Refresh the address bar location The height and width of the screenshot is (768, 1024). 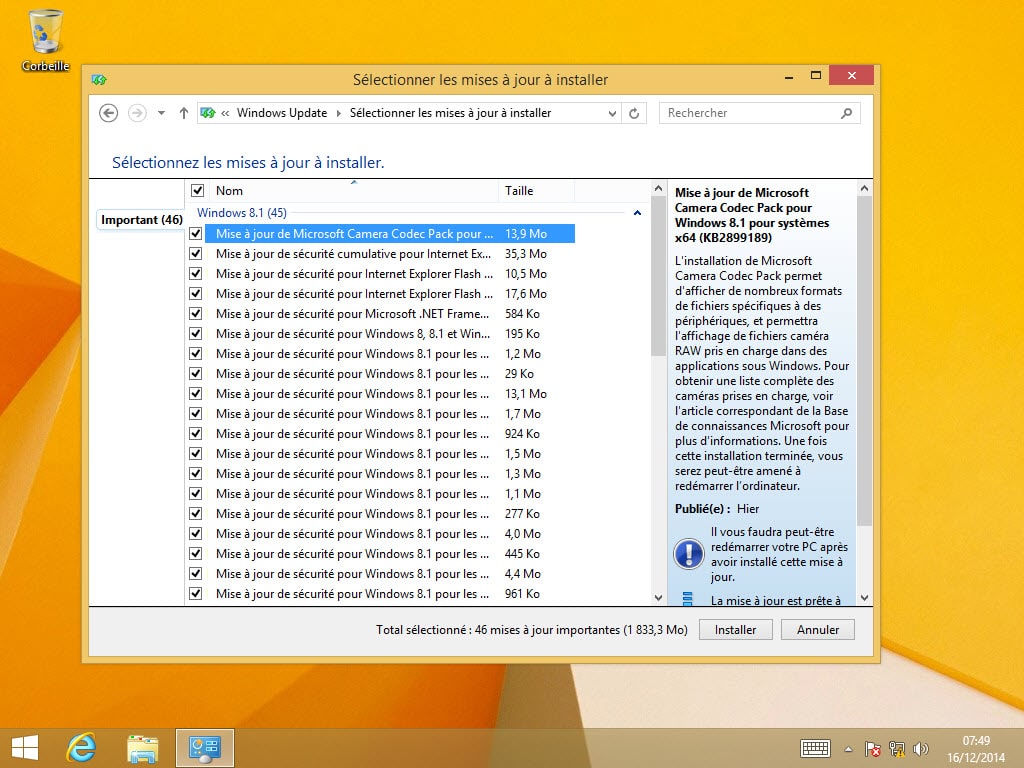[634, 113]
